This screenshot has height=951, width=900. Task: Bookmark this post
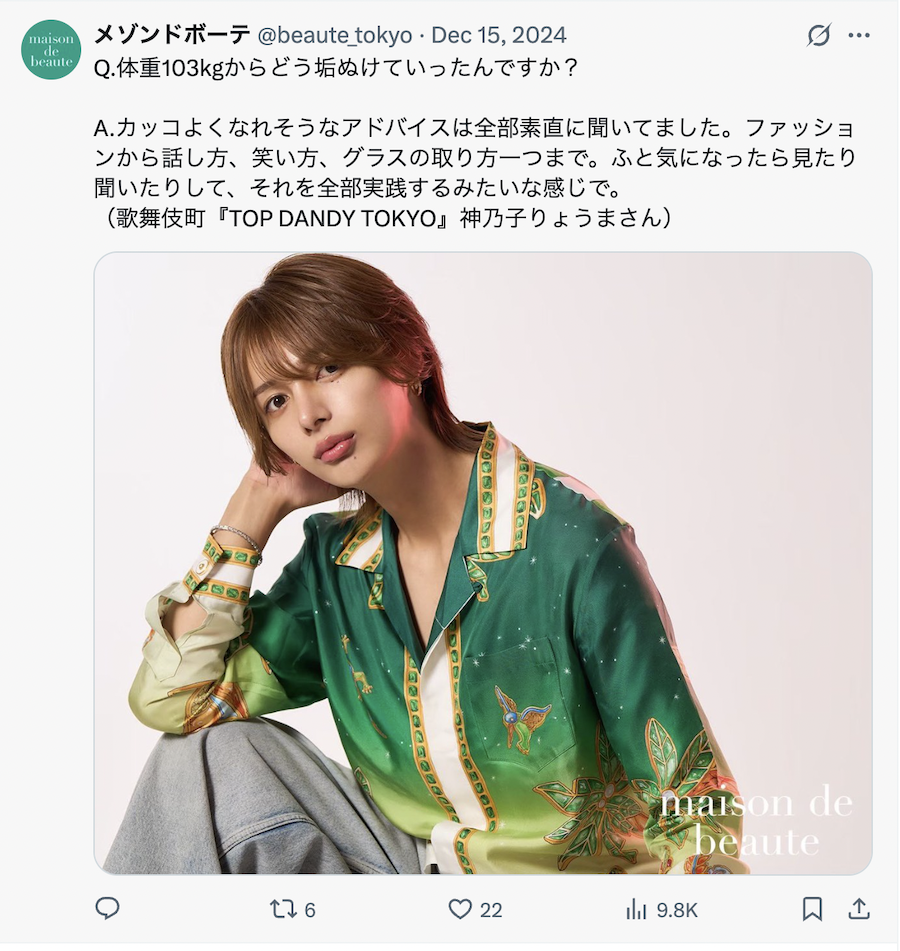pyautogui.click(x=813, y=909)
